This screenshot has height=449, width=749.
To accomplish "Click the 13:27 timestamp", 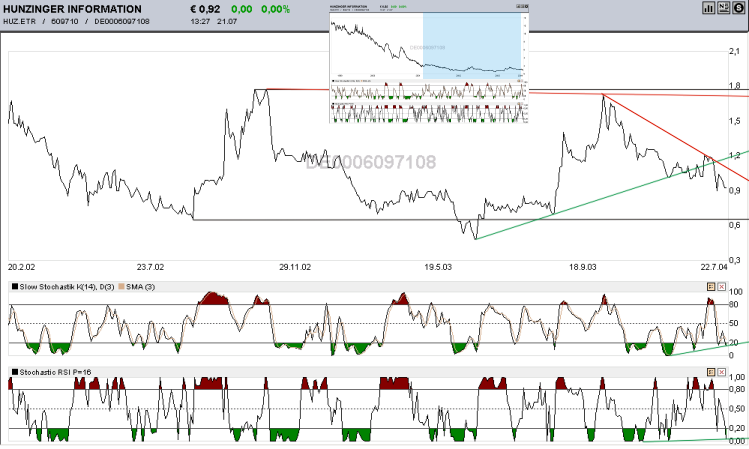I will pos(200,21).
